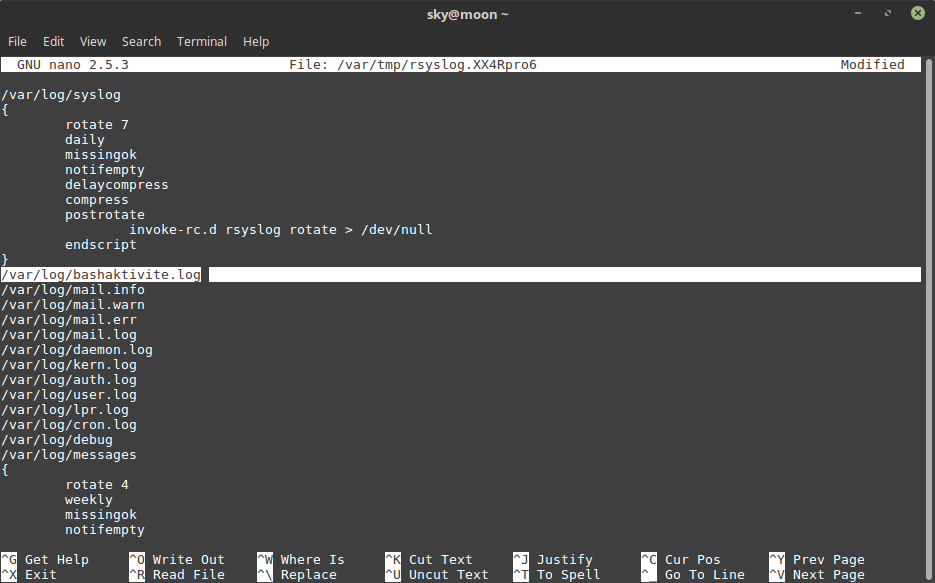Viewport: 935px width, 583px height.
Task: Open the Terminal menu
Action: tap(202, 41)
